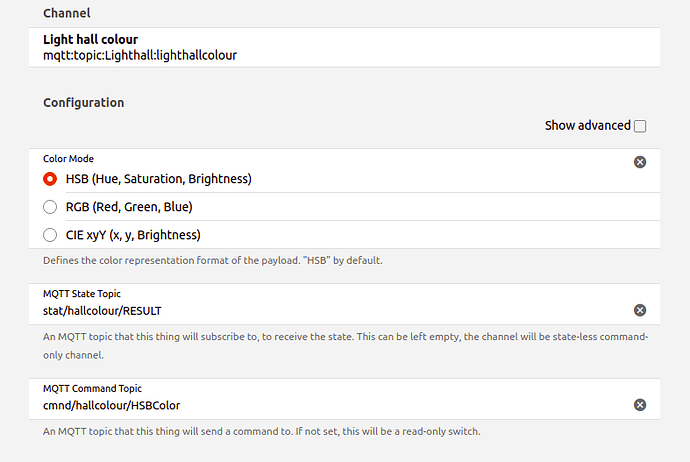Click the Channel section heading
The image size is (690, 462).
[67, 13]
